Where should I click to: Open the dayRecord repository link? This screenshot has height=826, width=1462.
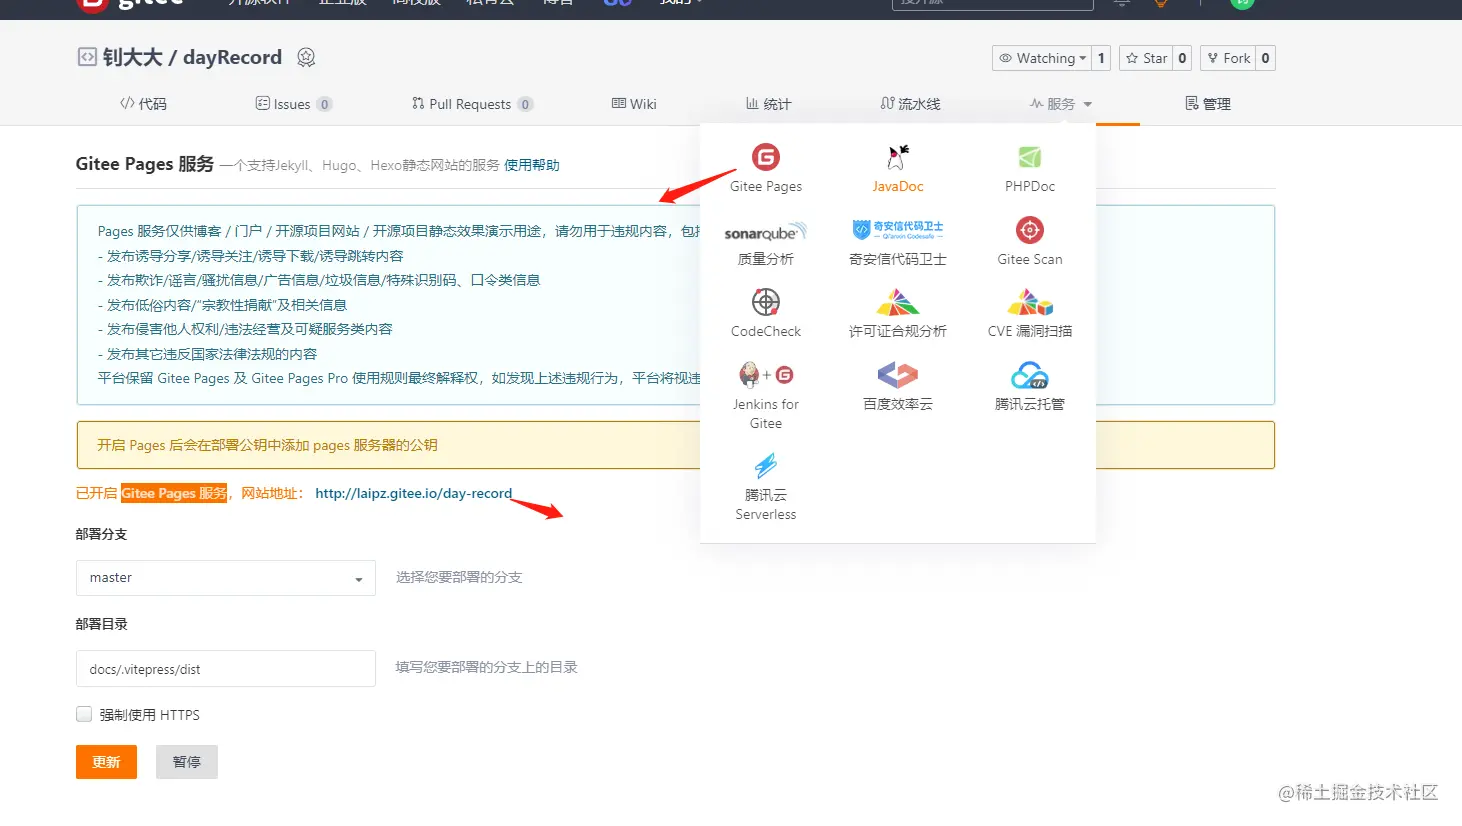tap(232, 57)
